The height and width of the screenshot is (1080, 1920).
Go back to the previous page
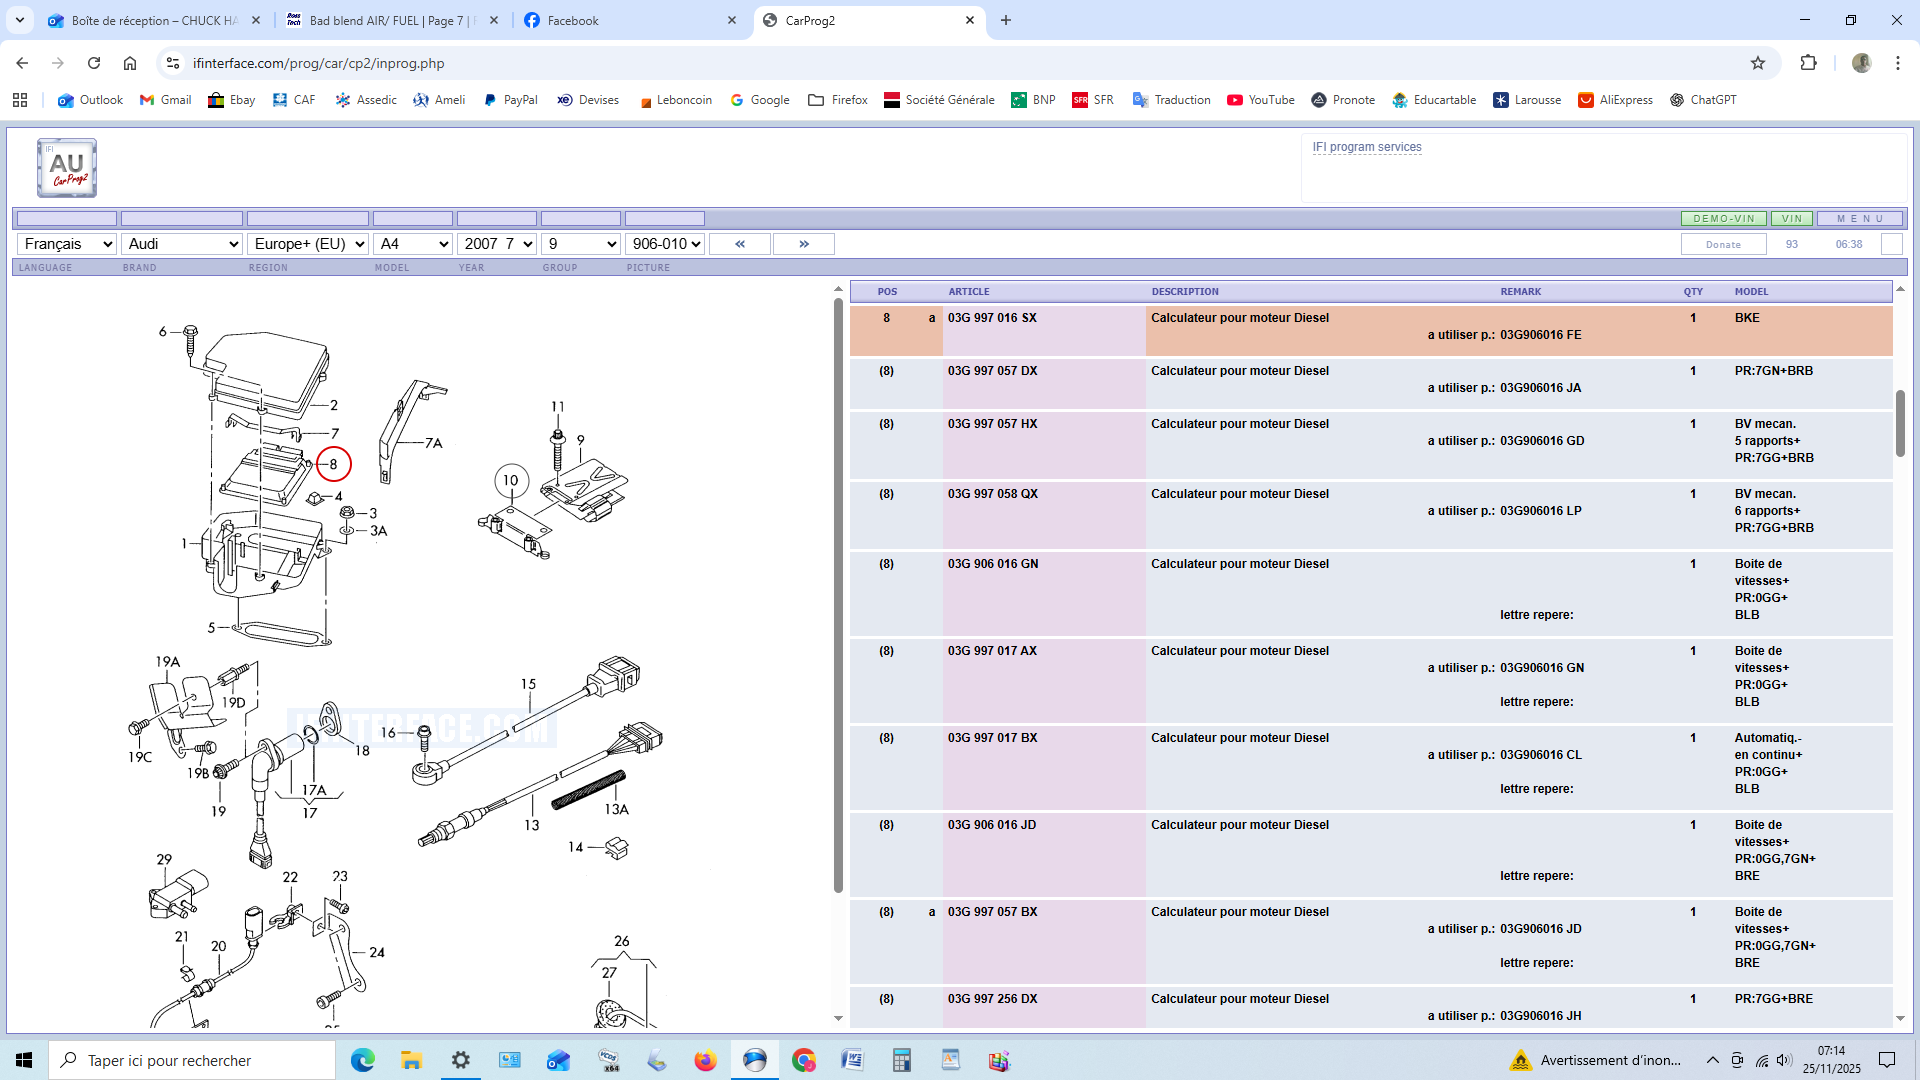[22, 63]
